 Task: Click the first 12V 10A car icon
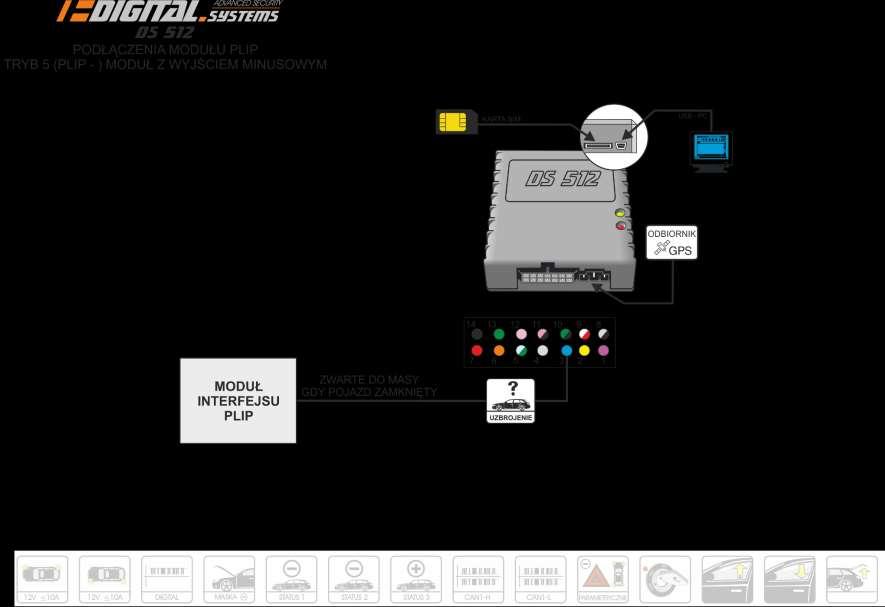(42, 579)
